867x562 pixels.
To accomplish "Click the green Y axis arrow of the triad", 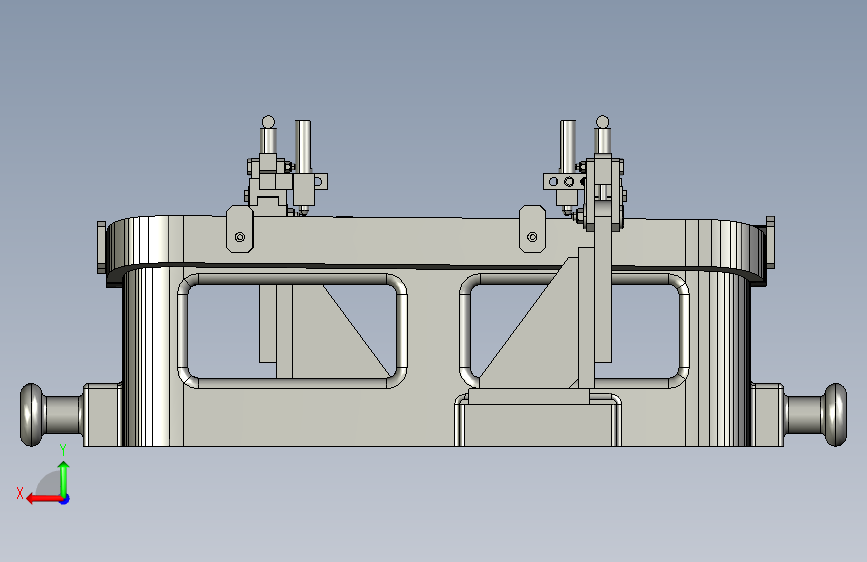I will [64, 480].
